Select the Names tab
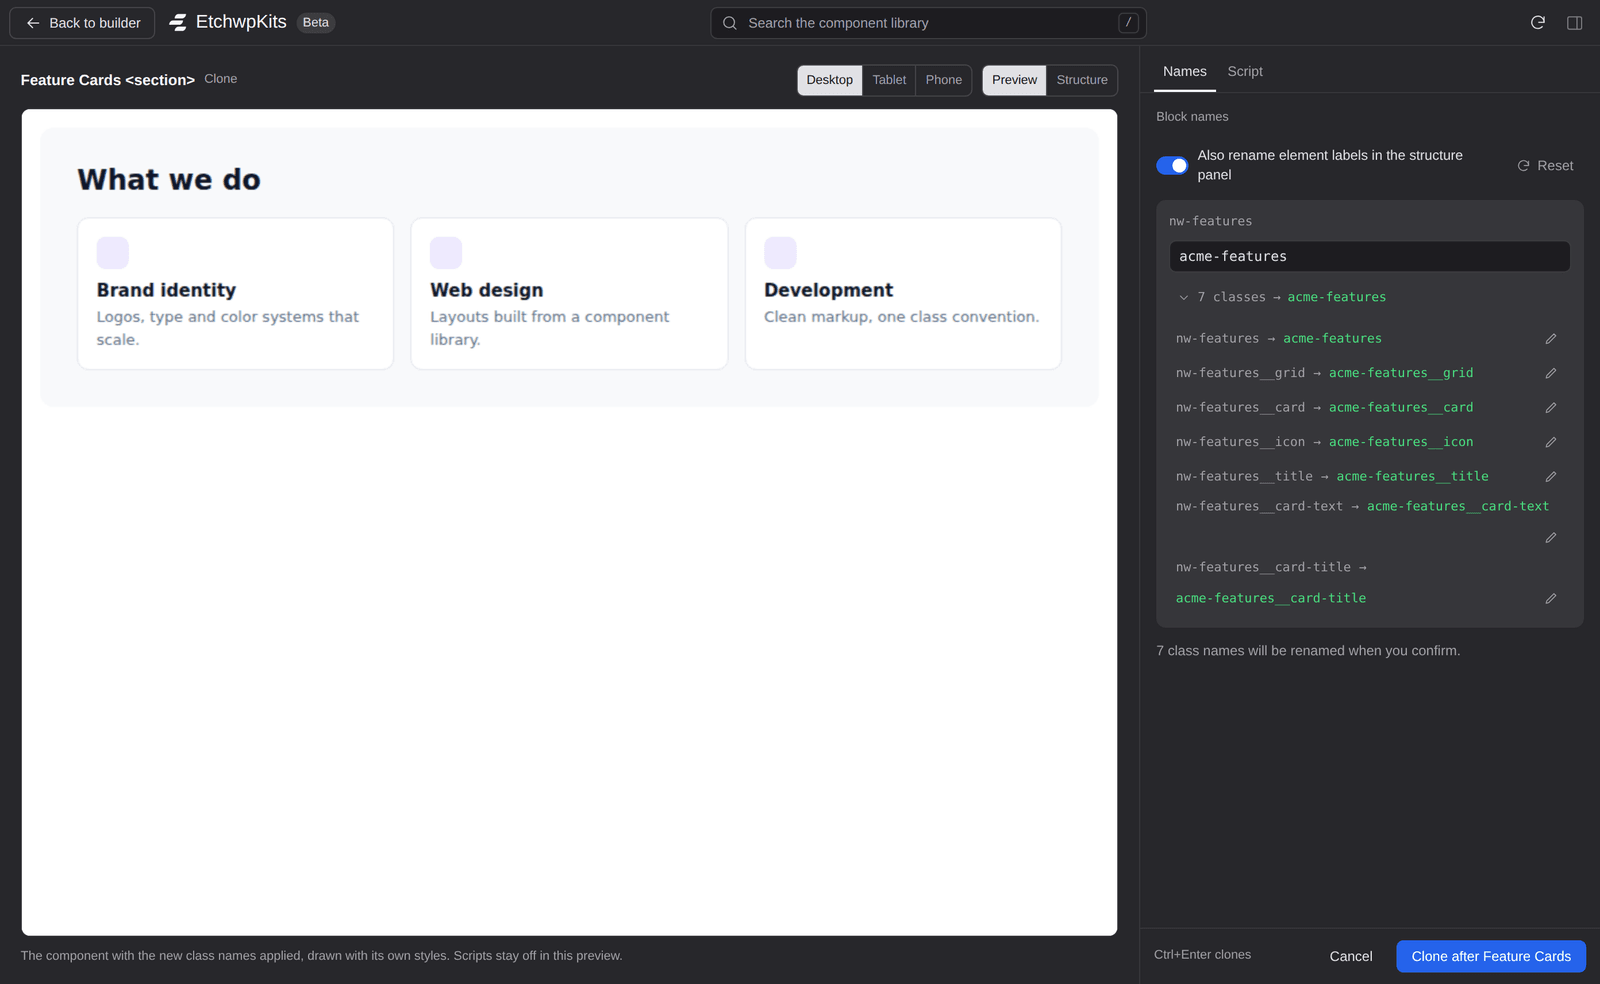Screen dimensions: 1600x984 pos(1185,71)
